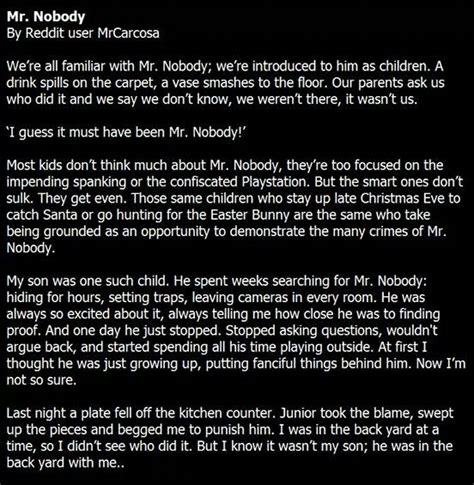Click the username MrCarcosa in byline
Viewport: 474px width, 485px height.
pos(128,33)
